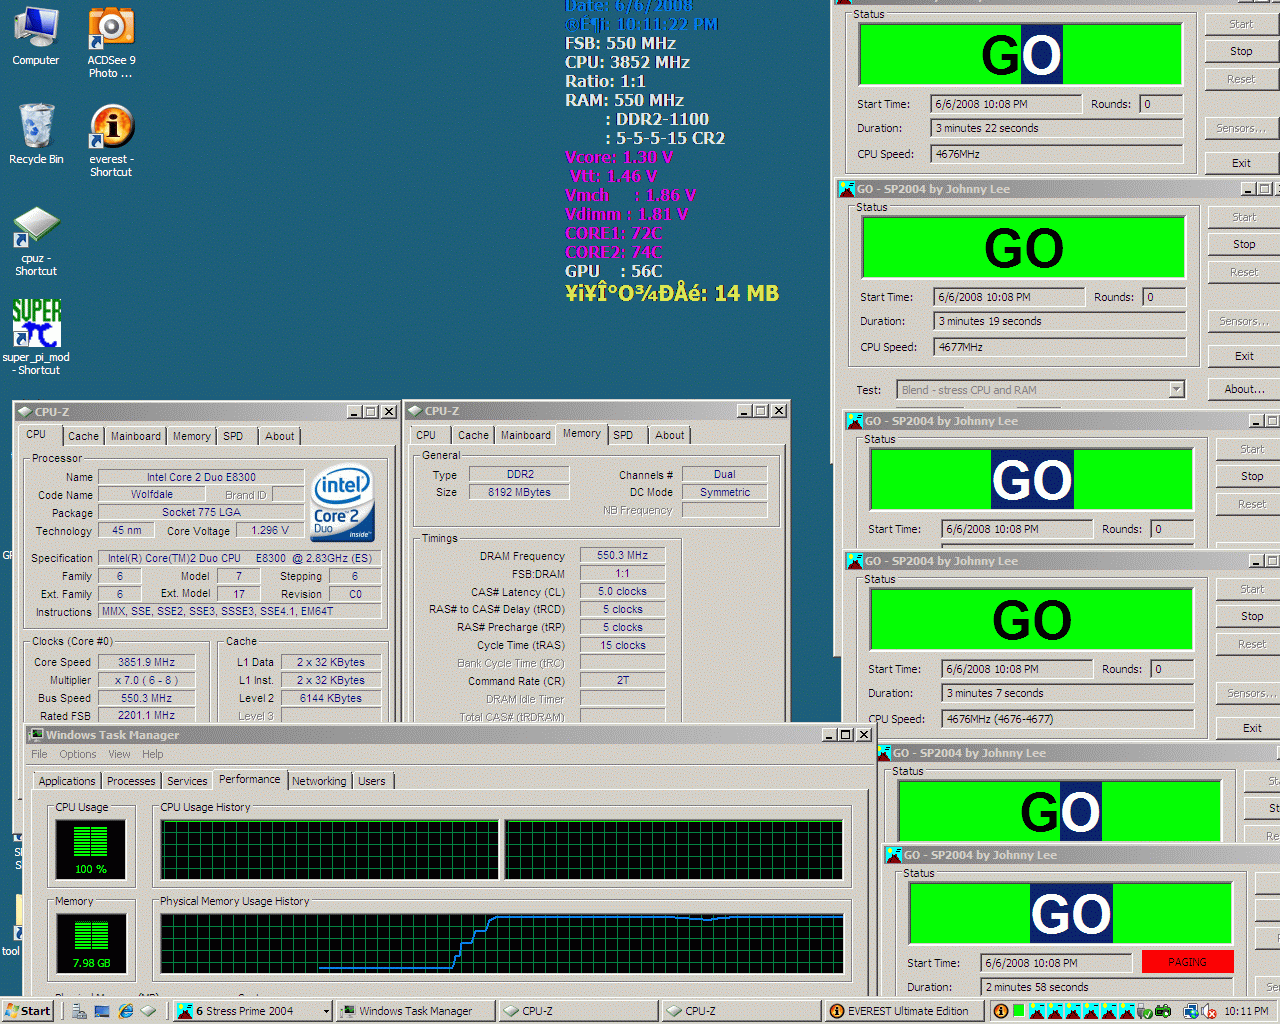Image resolution: width=1280 pixels, height=1024 pixels.
Task: Open the Services tab in Task Manager
Action: click(x=187, y=781)
